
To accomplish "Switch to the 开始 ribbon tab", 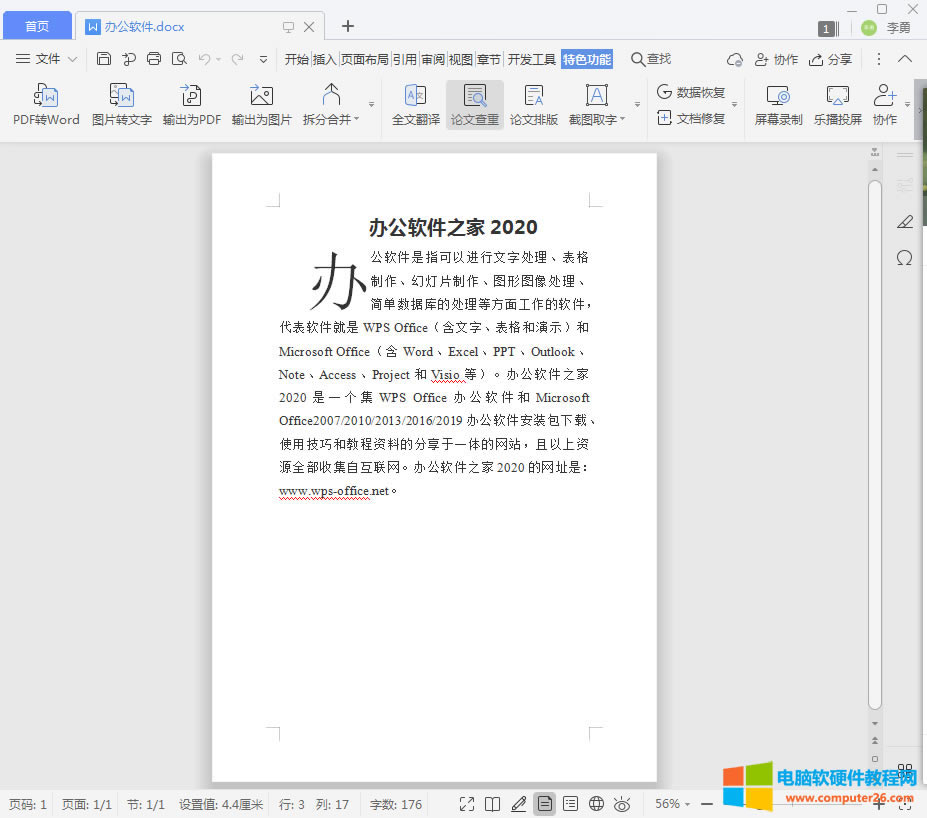I will coord(295,58).
